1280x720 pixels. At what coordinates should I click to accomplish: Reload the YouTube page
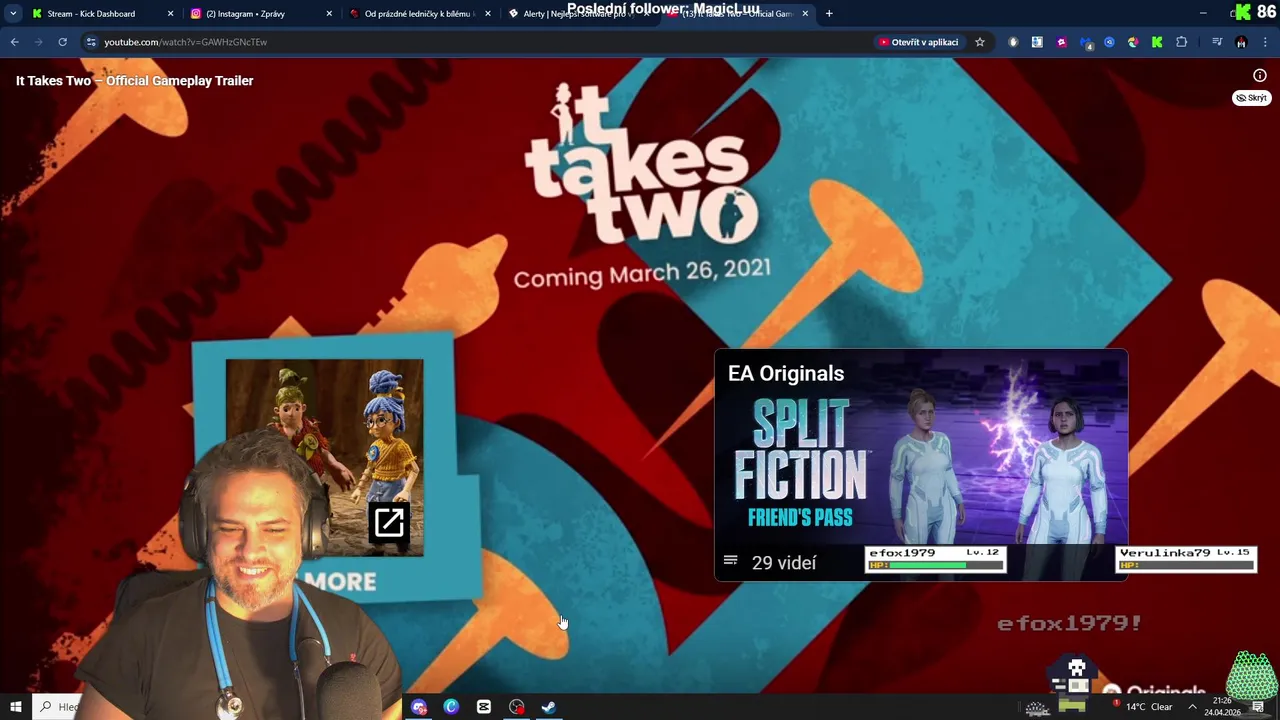coord(62,42)
